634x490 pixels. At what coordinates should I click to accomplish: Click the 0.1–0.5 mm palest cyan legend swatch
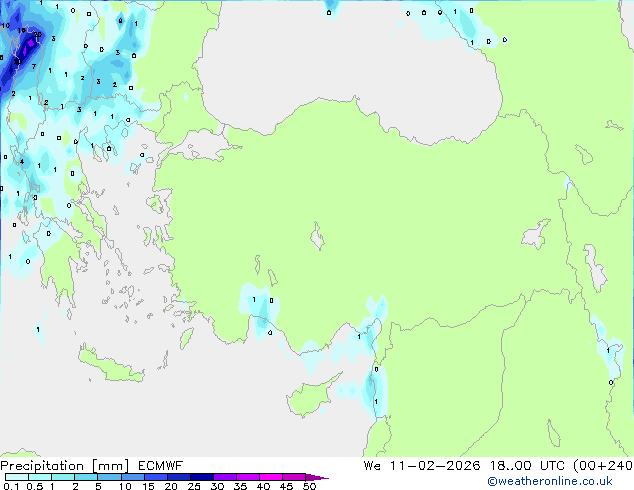pyautogui.click(x=17, y=477)
